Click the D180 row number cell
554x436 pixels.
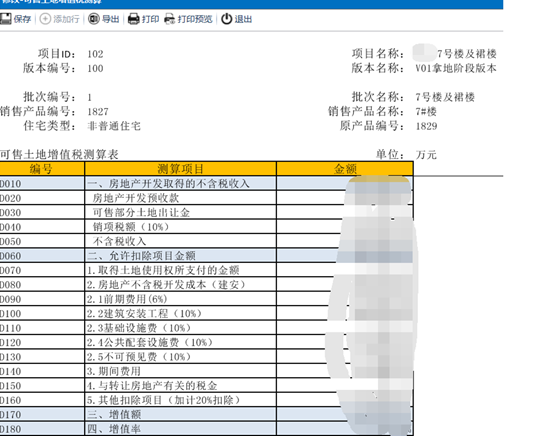point(42,429)
